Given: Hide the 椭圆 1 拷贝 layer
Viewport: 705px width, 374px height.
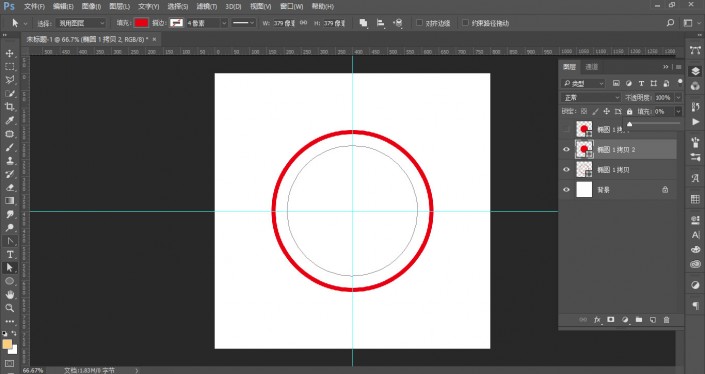Looking at the screenshot, I should click(567, 169).
